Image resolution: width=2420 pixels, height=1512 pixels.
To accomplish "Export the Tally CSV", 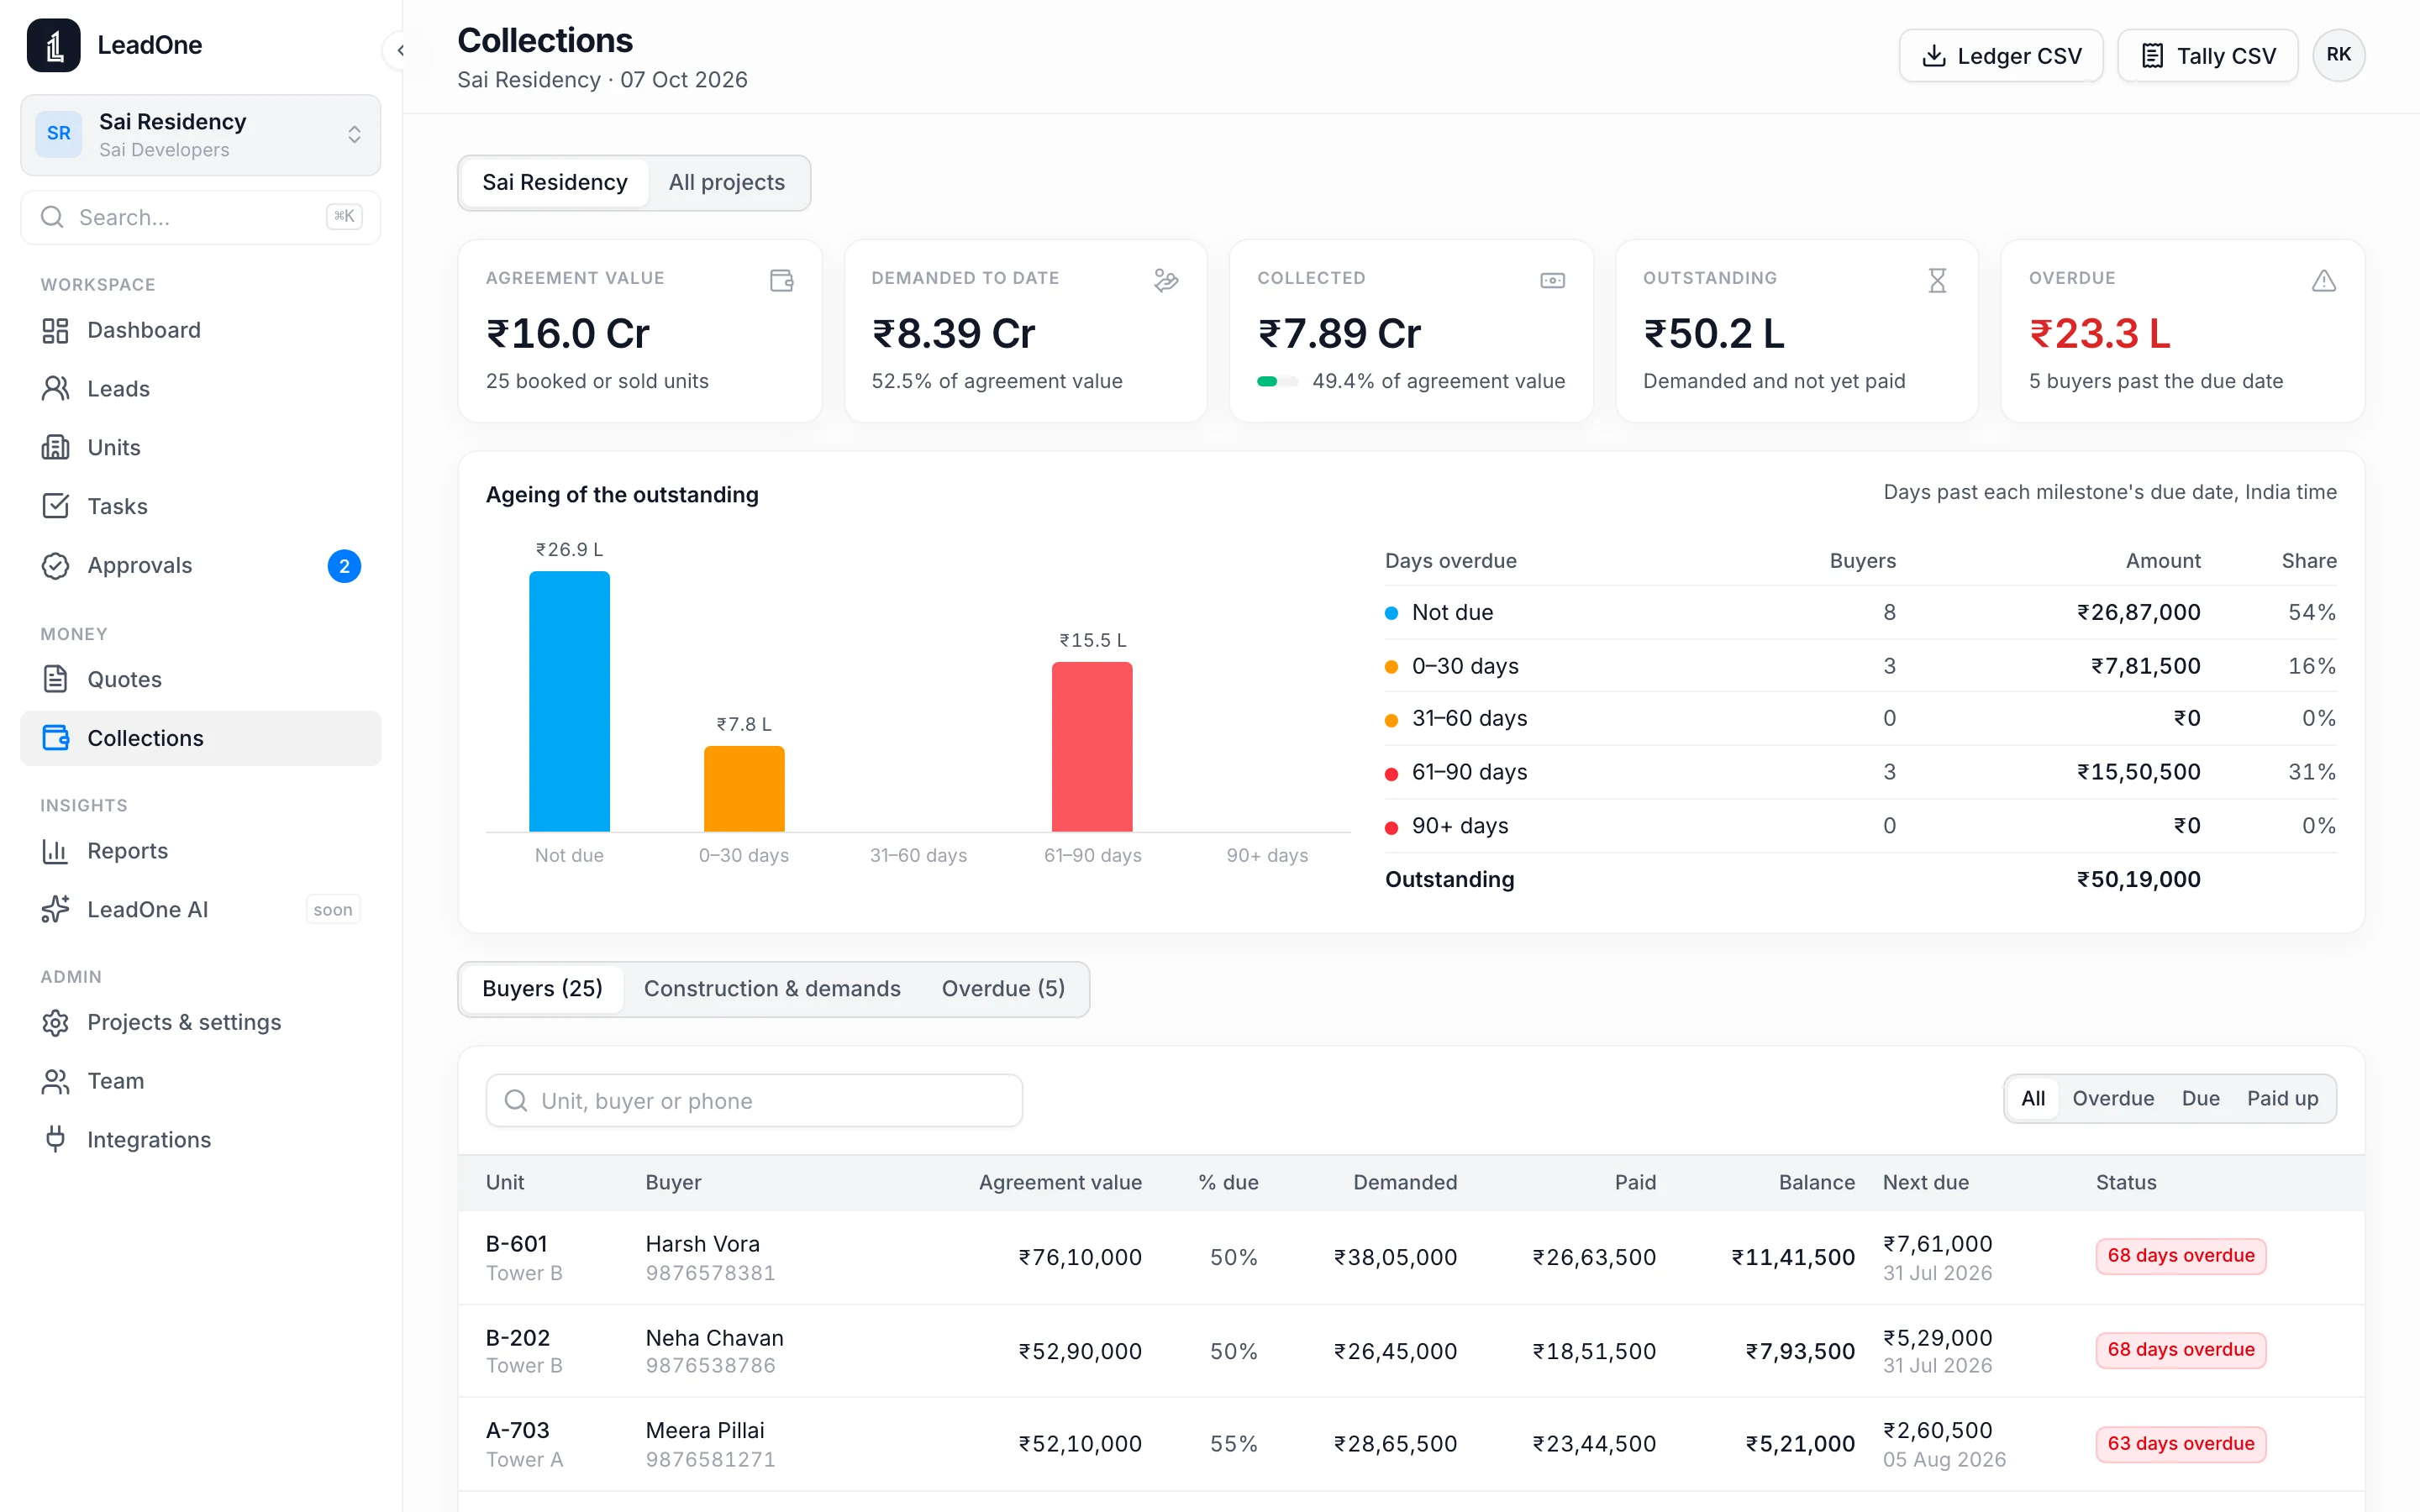I will coord(2208,56).
